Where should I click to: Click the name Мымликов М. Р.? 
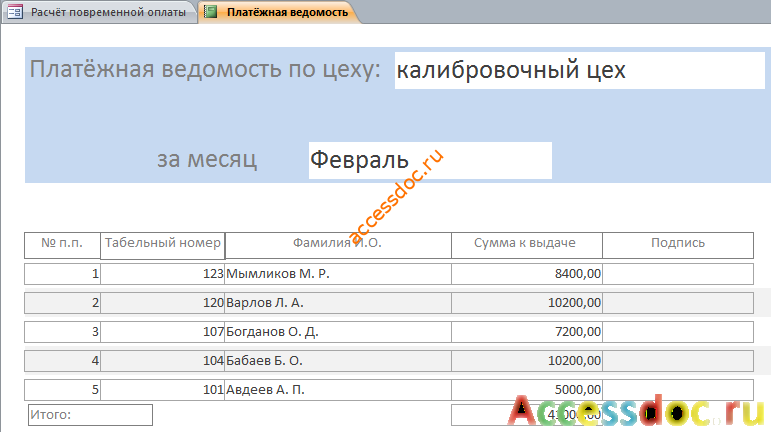click(x=338, y=274)
